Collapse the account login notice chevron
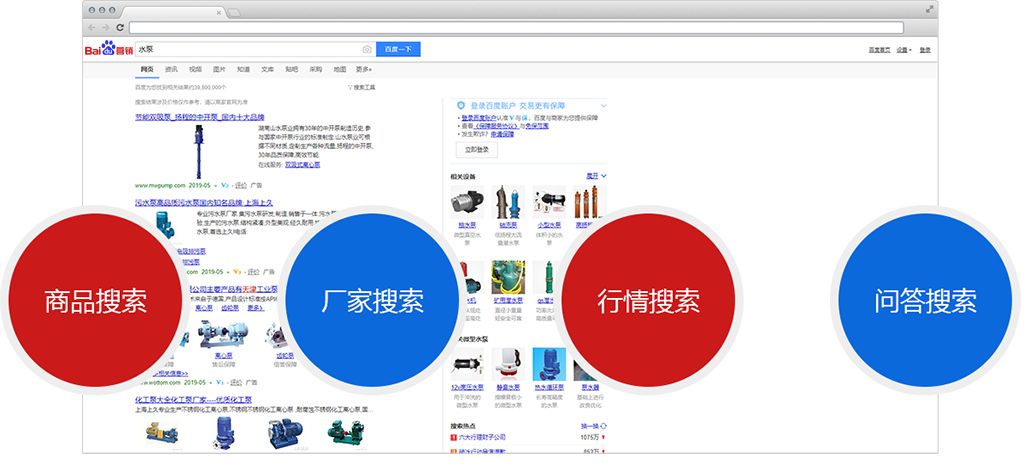The height and width of the screenshot is (468, 1024). [x=602, y=104]
